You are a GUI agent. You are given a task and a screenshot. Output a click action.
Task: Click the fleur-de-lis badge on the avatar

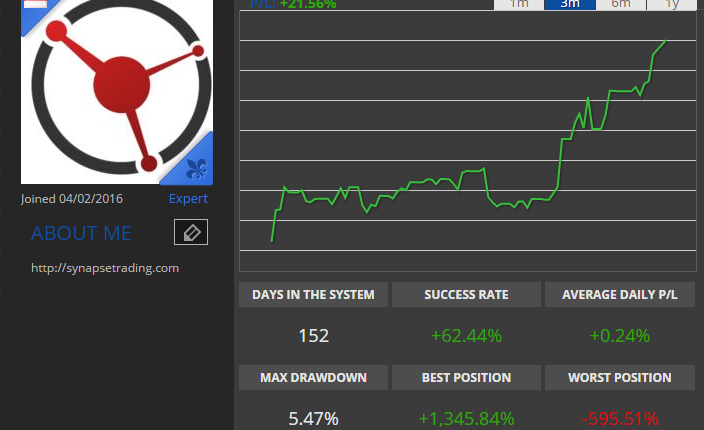click(196, 169)
